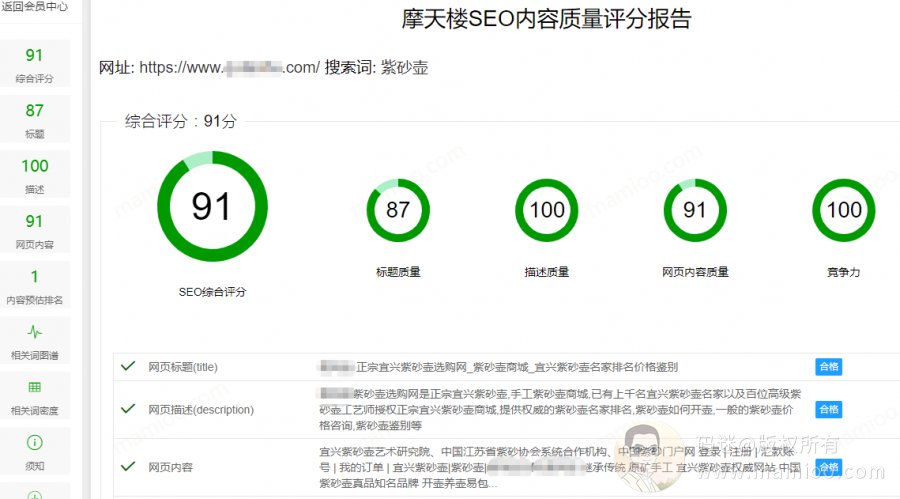900x499 pixels.
Task: Open 内容预估排名 sidebar item
Action: [34, 286]
